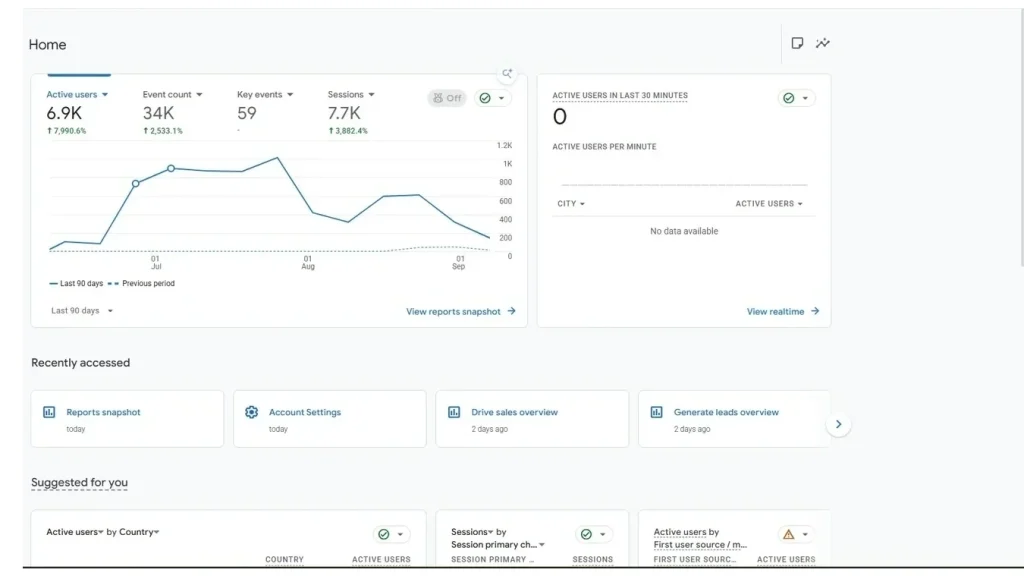
Task: Select the second hollow data point on the chart
Action: coord(171,168)
